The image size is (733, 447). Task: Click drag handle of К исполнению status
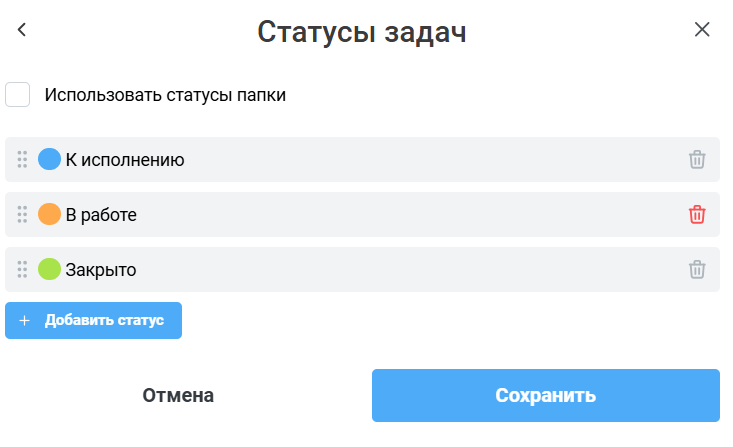click(22, 159)
